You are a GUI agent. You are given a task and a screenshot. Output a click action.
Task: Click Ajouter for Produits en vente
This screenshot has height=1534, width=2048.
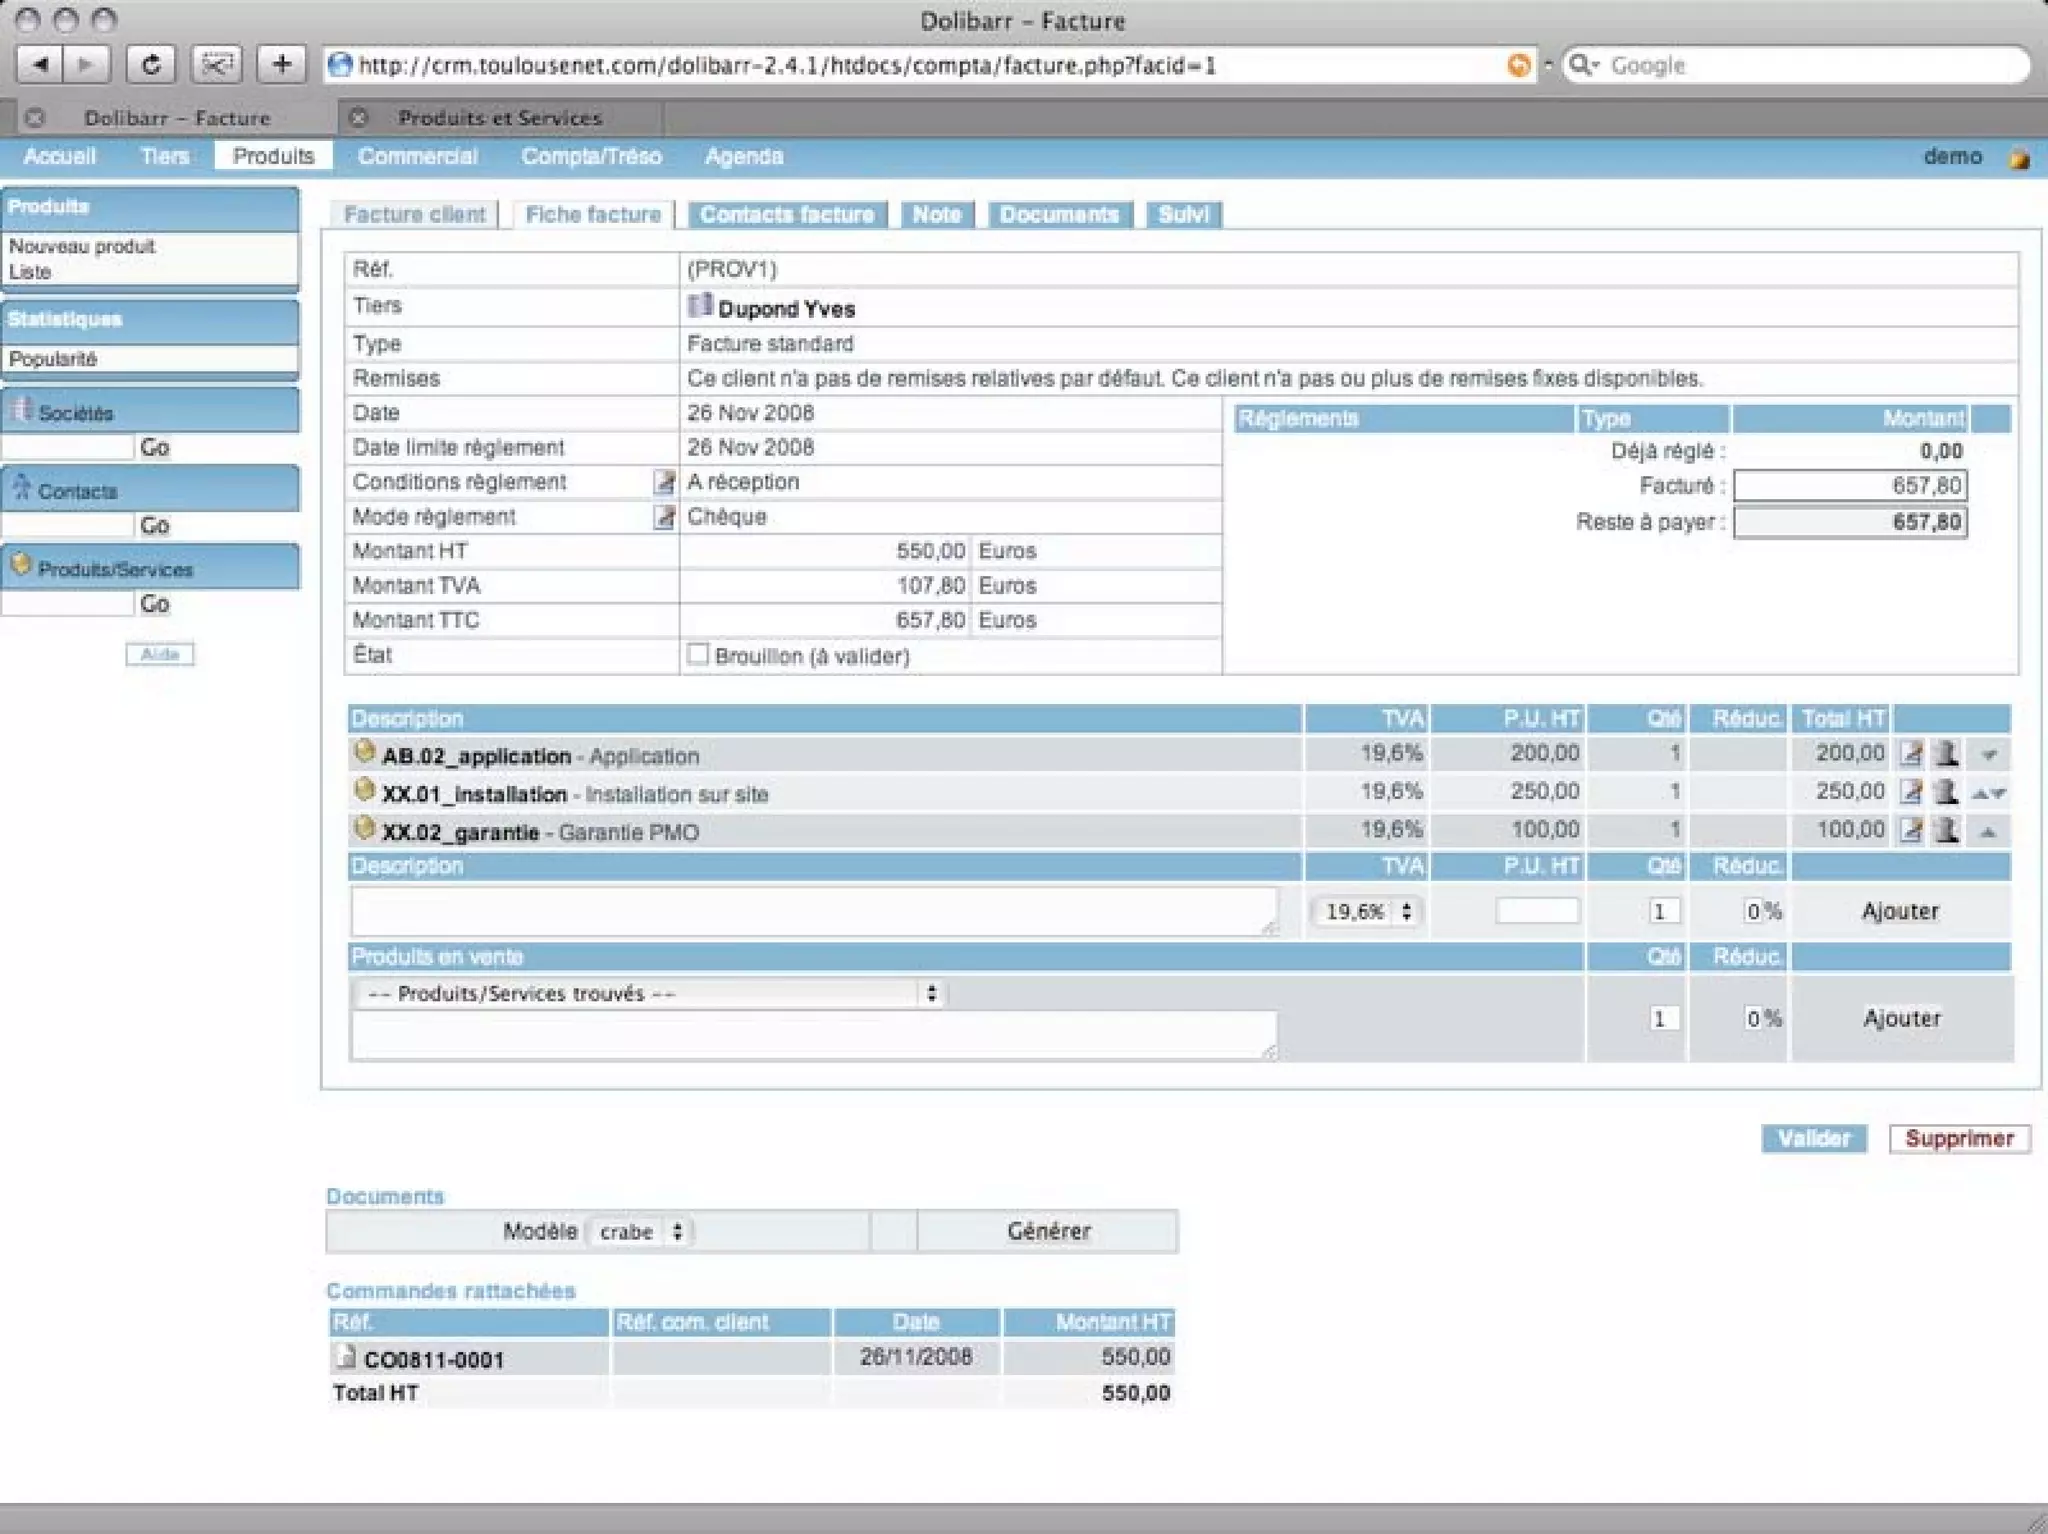pos(1901,1018)
